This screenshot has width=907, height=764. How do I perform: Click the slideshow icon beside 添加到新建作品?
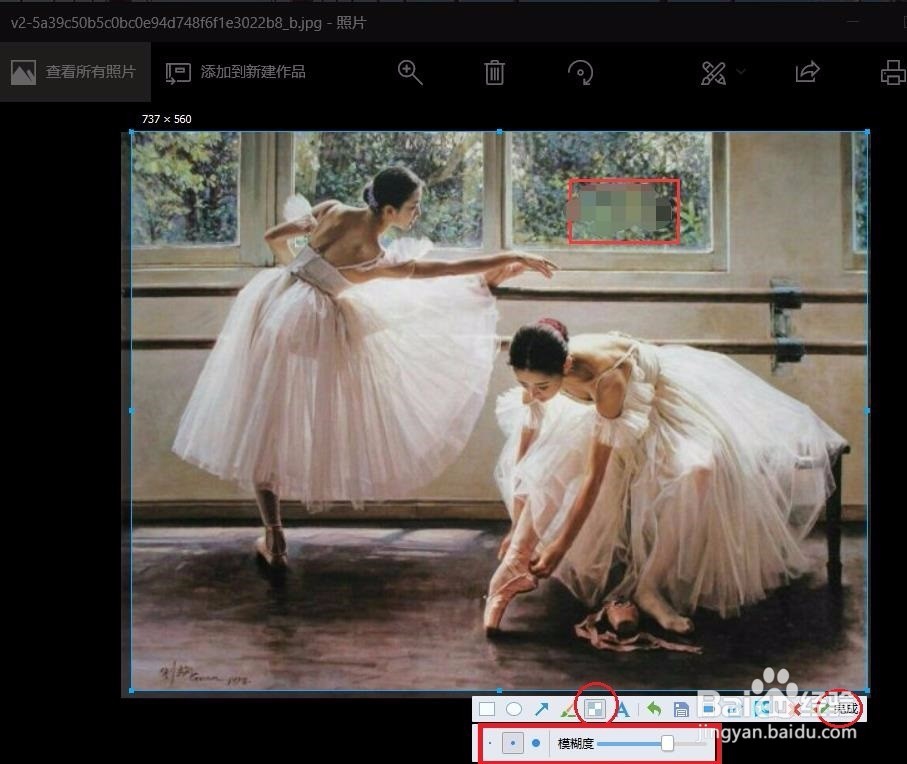[178, 73]
